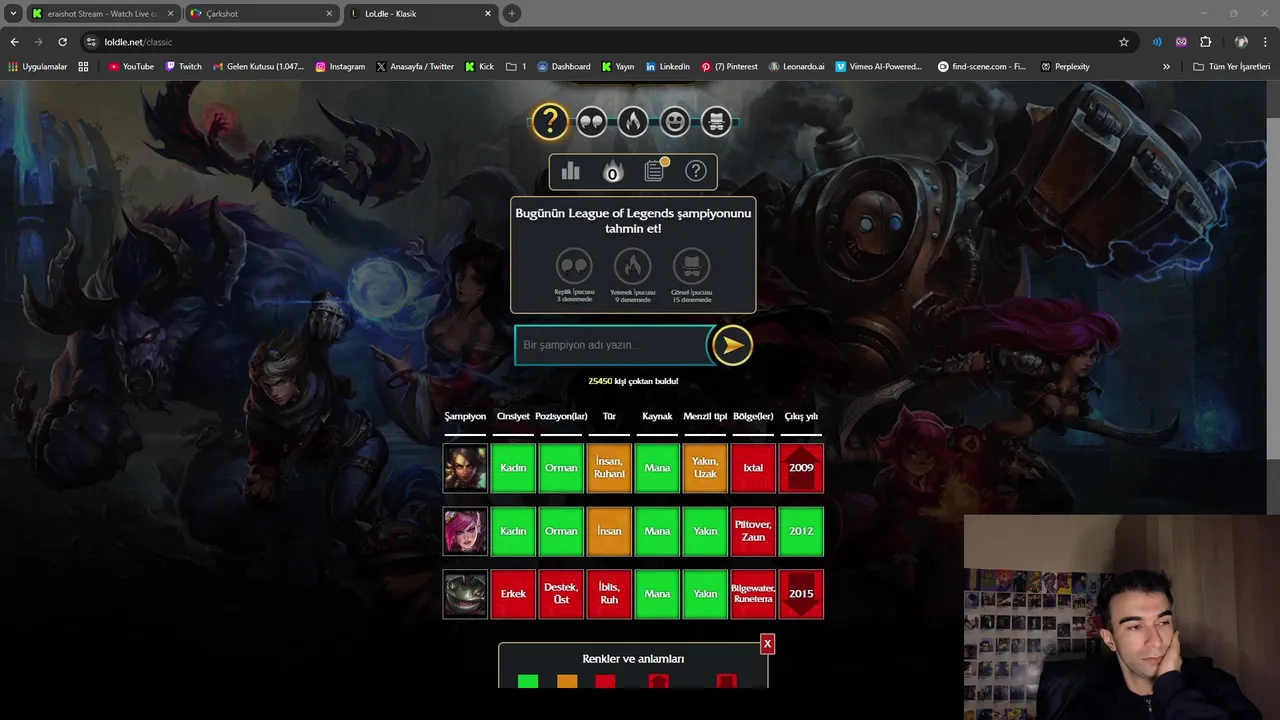1280x720 pixels.
Task: Open the Perplexity bookmark
Action: [1065, 67]
